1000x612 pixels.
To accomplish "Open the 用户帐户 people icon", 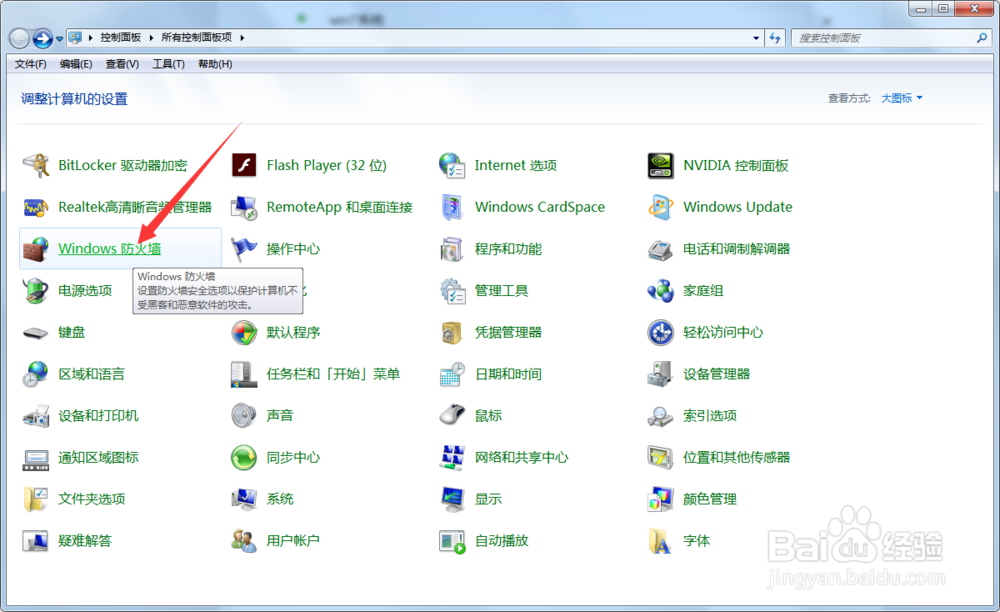I will pos(244,541).
